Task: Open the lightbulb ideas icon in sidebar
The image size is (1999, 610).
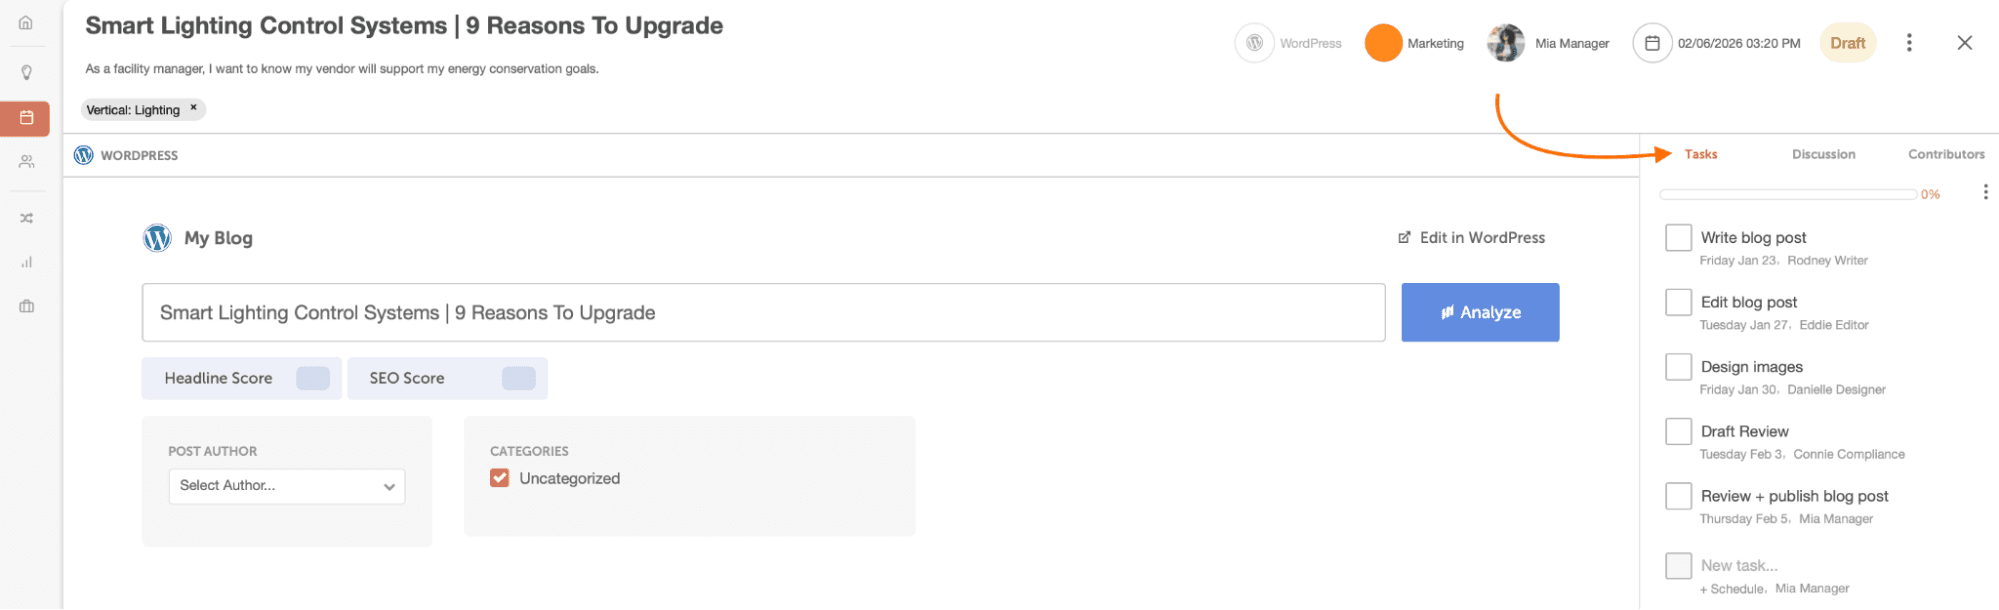Action: tap(26, 72)
